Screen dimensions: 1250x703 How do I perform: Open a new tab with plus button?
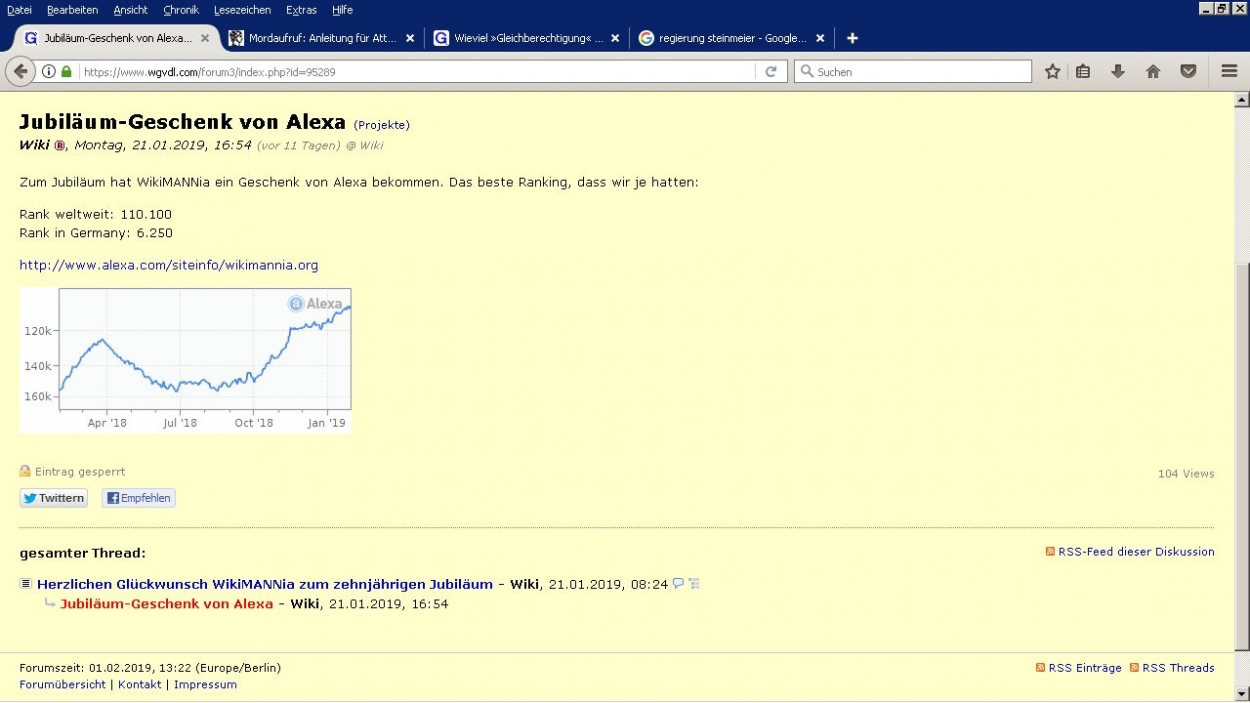tap(852, 38)
